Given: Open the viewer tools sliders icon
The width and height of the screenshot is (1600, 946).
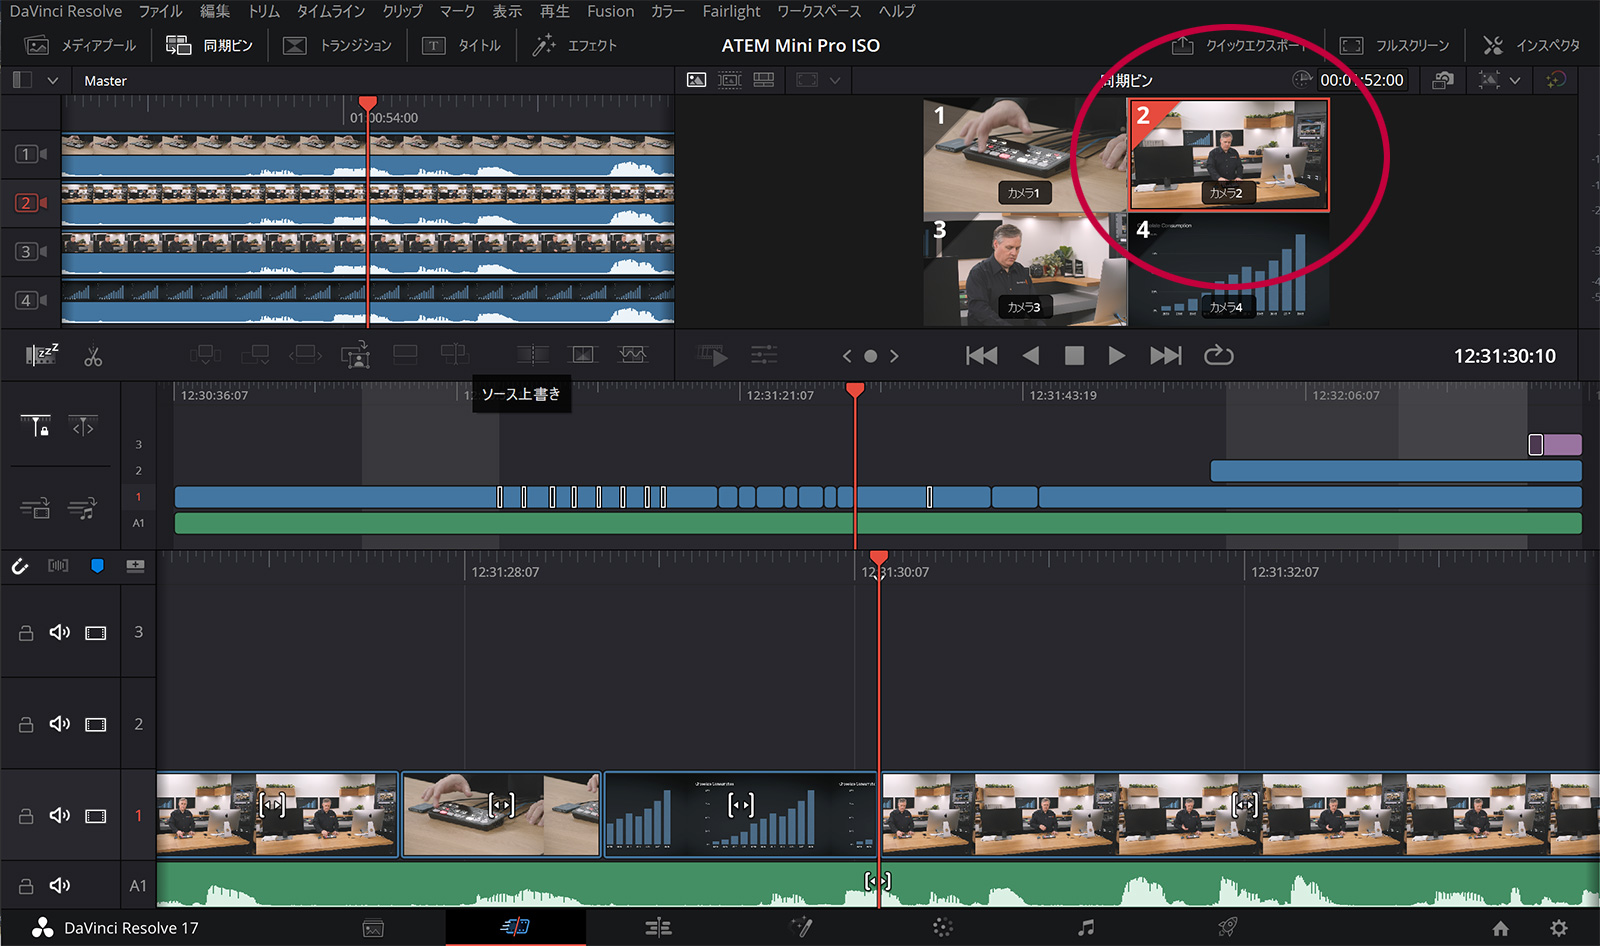Looking at the screenshot, I should (x=764, y=355).
